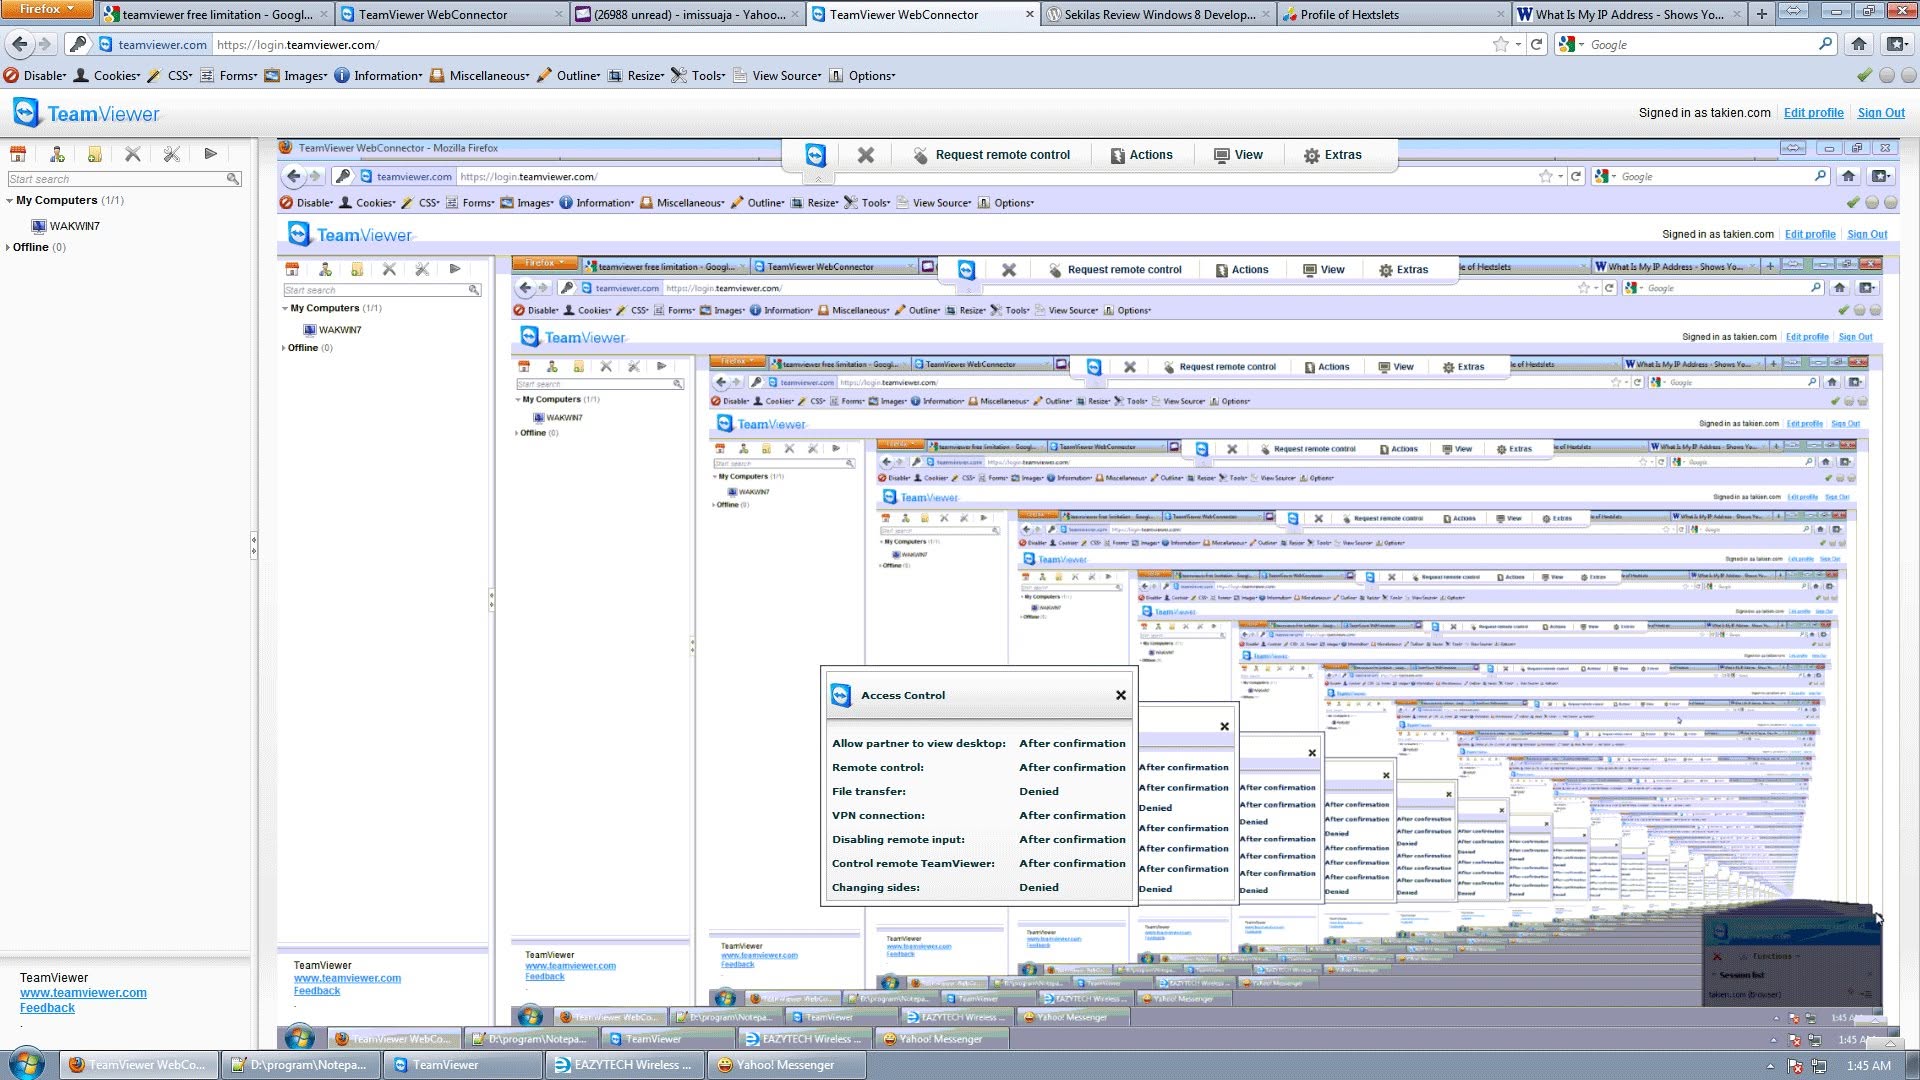Open the Disable menu on the outermost developer toolbar
Image resolution: width=1920 pixels, height=1080 pixels.
click(x=35, y=75)
